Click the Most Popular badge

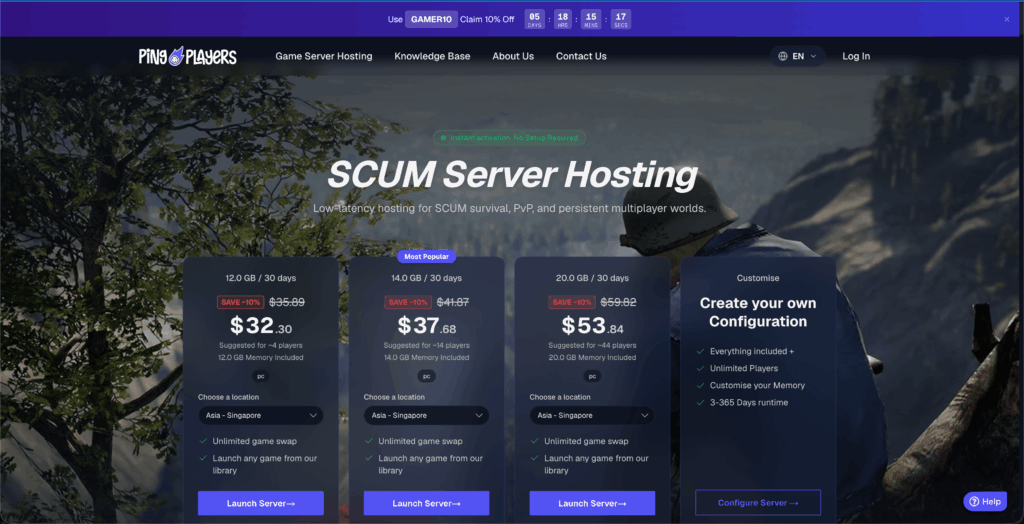coord(426,257)
